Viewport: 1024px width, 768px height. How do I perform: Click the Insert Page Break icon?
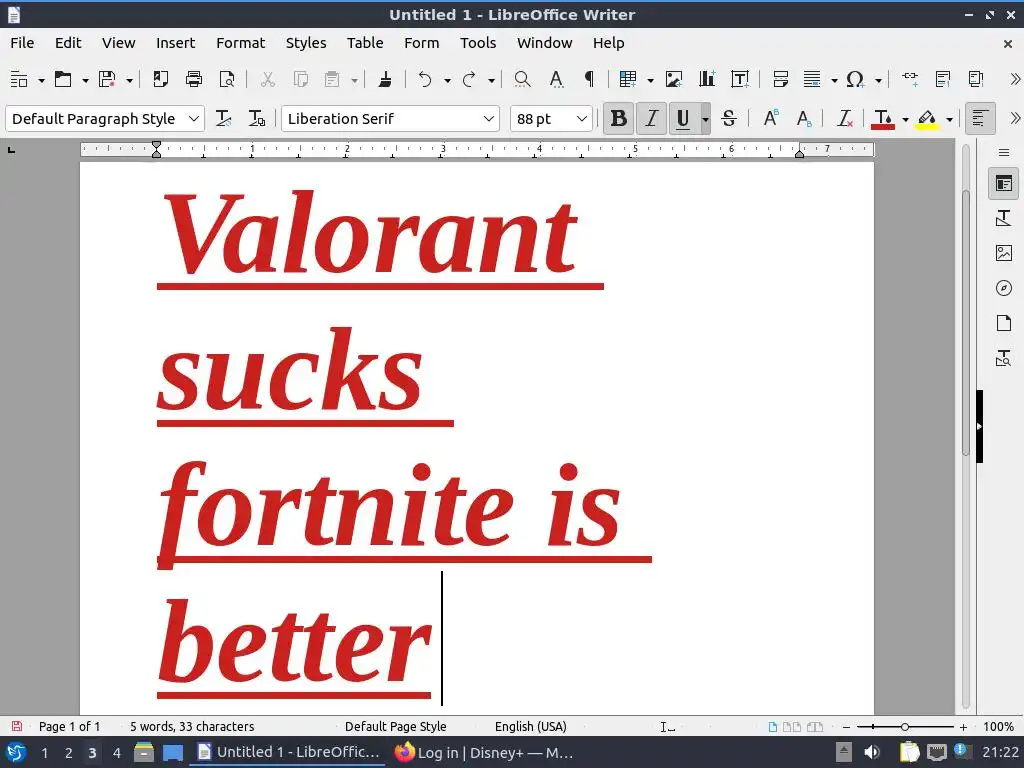coord(780,80)
